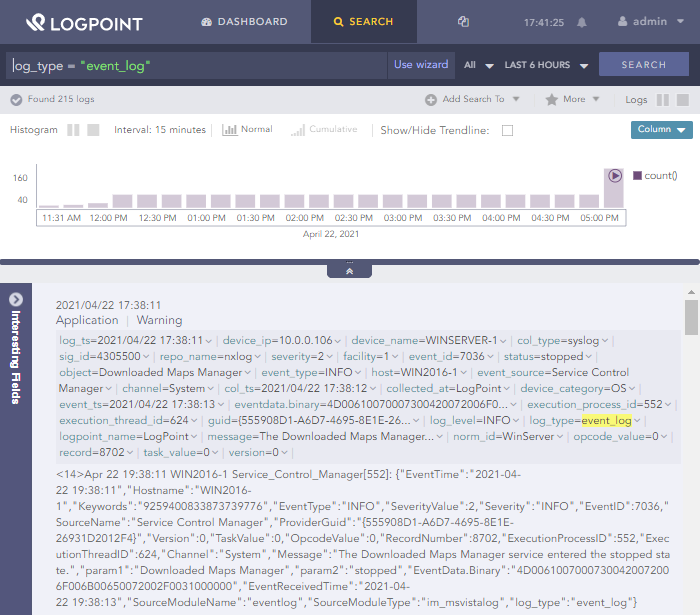Open the LAST 6 HOURS time range dropdown
Image resolution: width=700 pixels, height=615 pixels.
click(546, 65)
